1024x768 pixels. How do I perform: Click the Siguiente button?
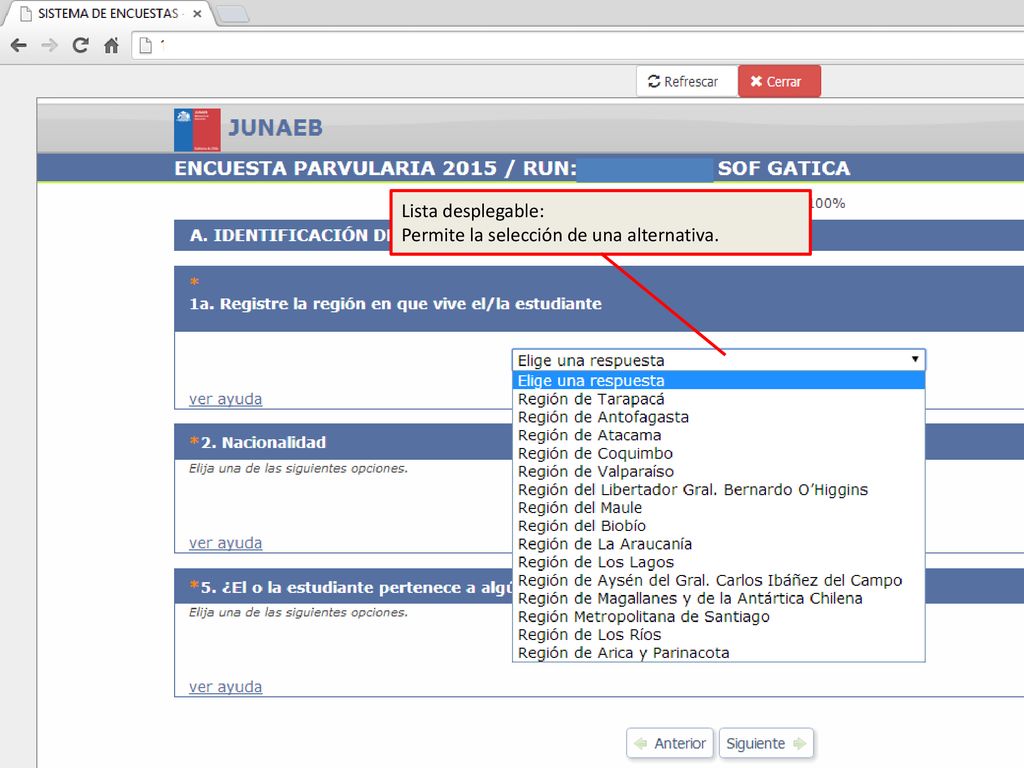tap(766, 743)
